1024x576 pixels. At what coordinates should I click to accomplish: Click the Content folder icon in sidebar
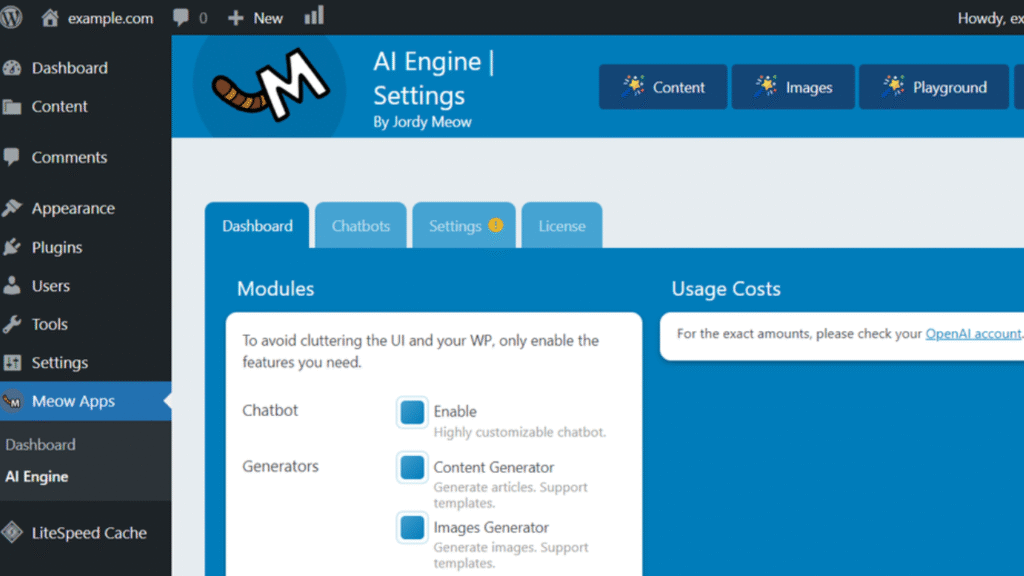click(x=12, y=106)
